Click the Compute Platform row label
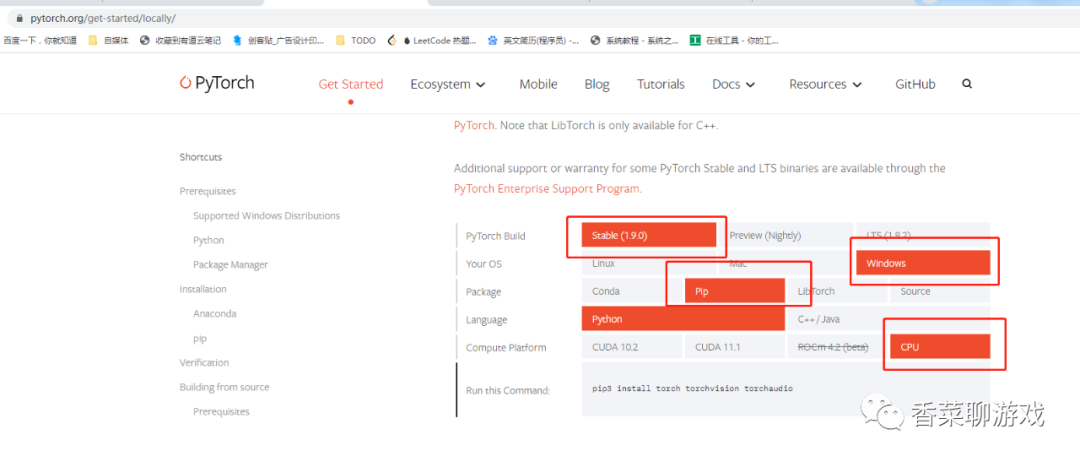The height and width of the screenshot is (462, 1080). tap(506, 348)
